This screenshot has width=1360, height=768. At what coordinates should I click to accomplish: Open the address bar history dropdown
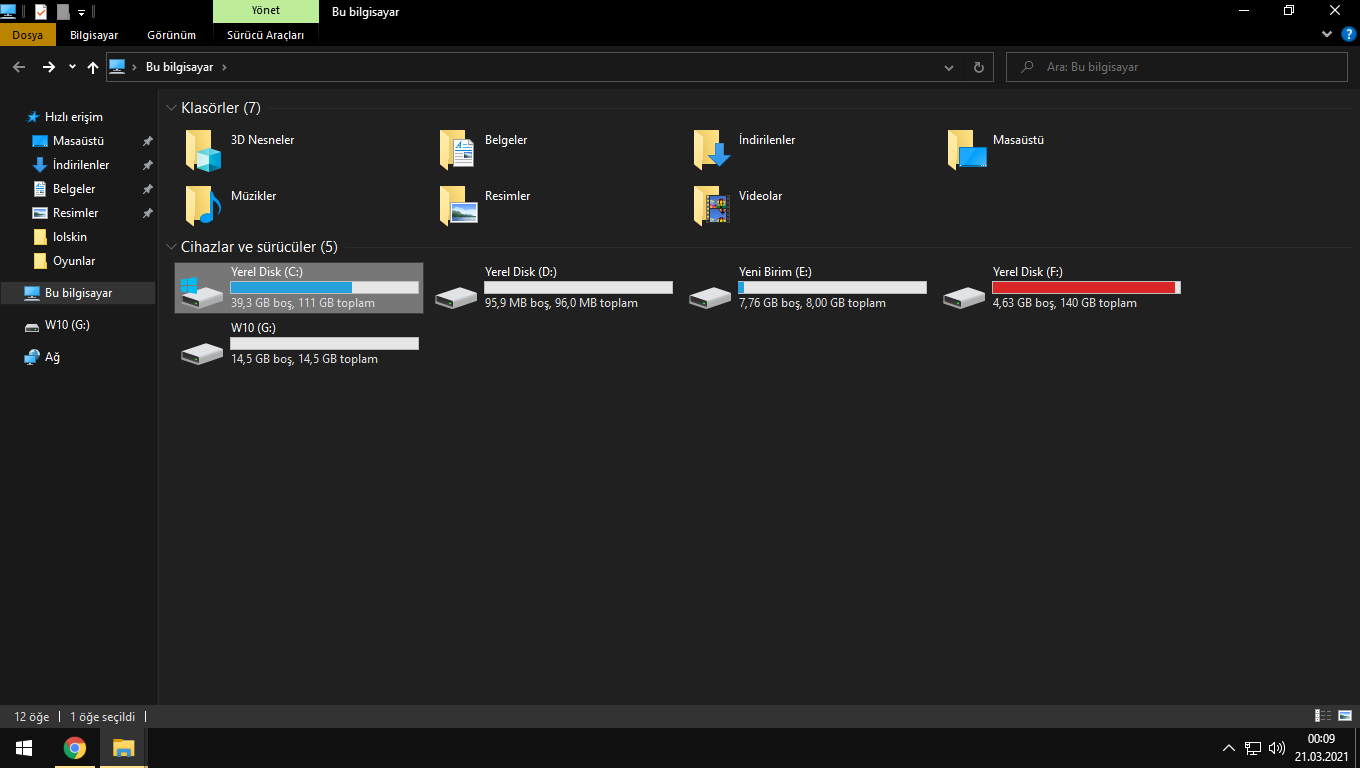pos(949,67)
